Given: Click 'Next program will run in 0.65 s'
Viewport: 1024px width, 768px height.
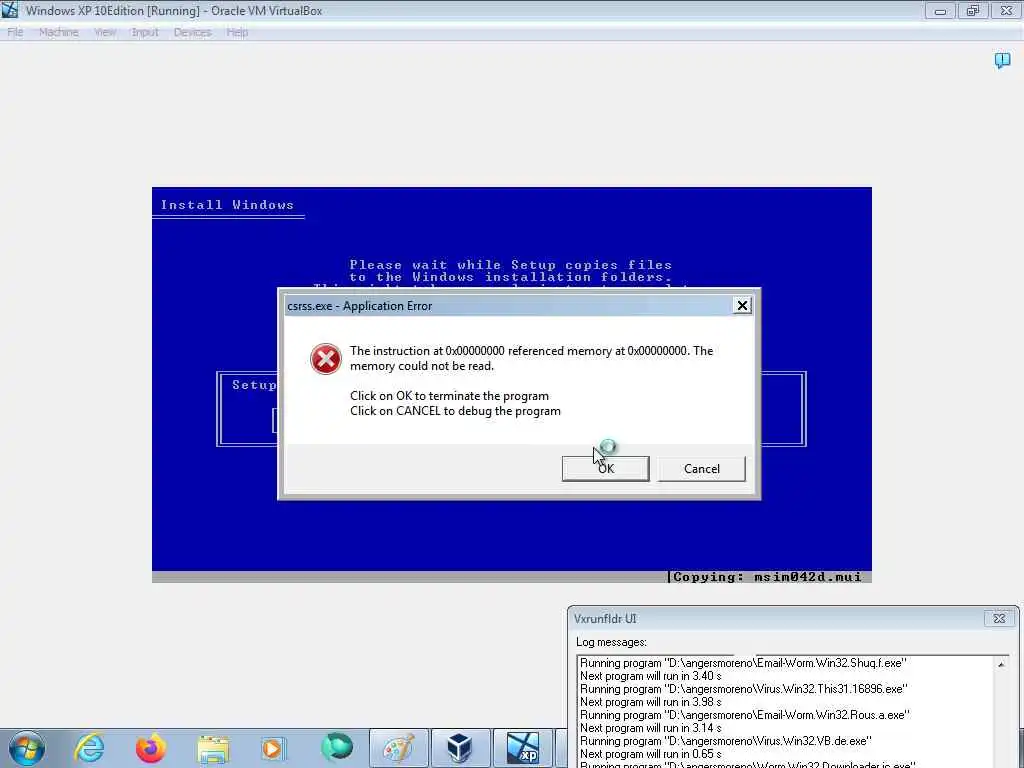Looking at the screenshot, I should point(651,754).
